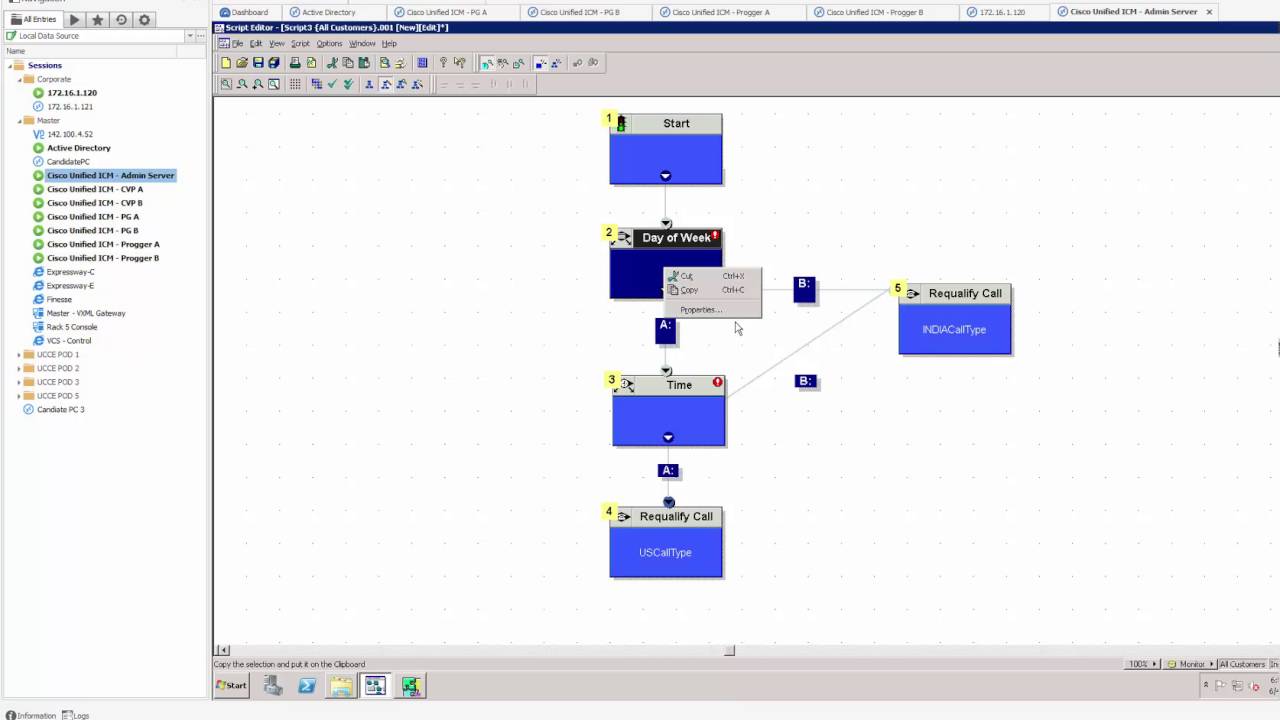Open the Information panel tab
Image resolution: width=1280 pixels, height=720 pixels.
31,715
